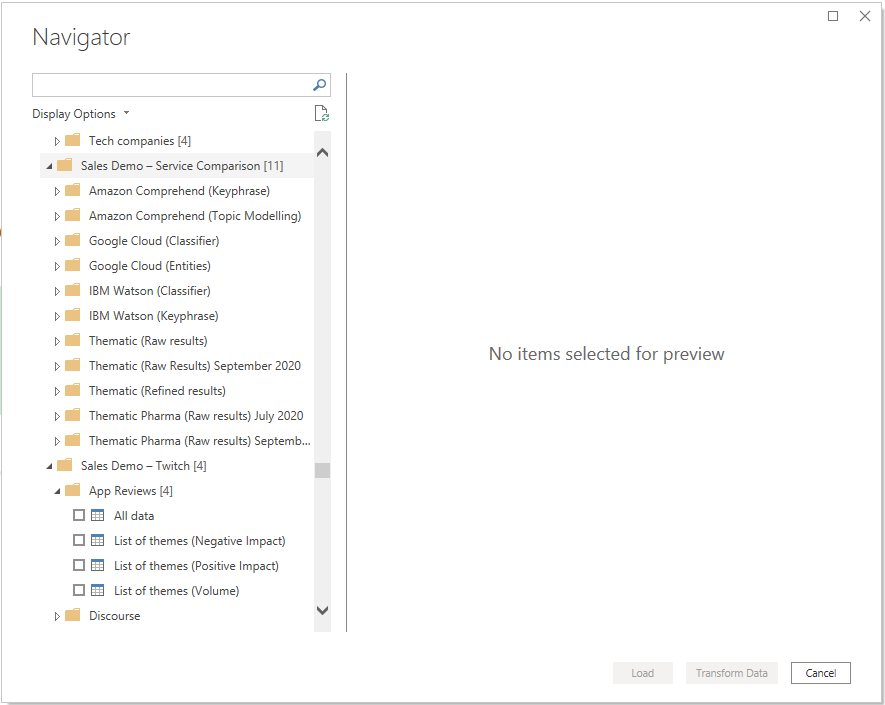The width and height of the screenshot is (885, 705).
Task: Click the Discourse folder icon
Action: pos(73,615)
